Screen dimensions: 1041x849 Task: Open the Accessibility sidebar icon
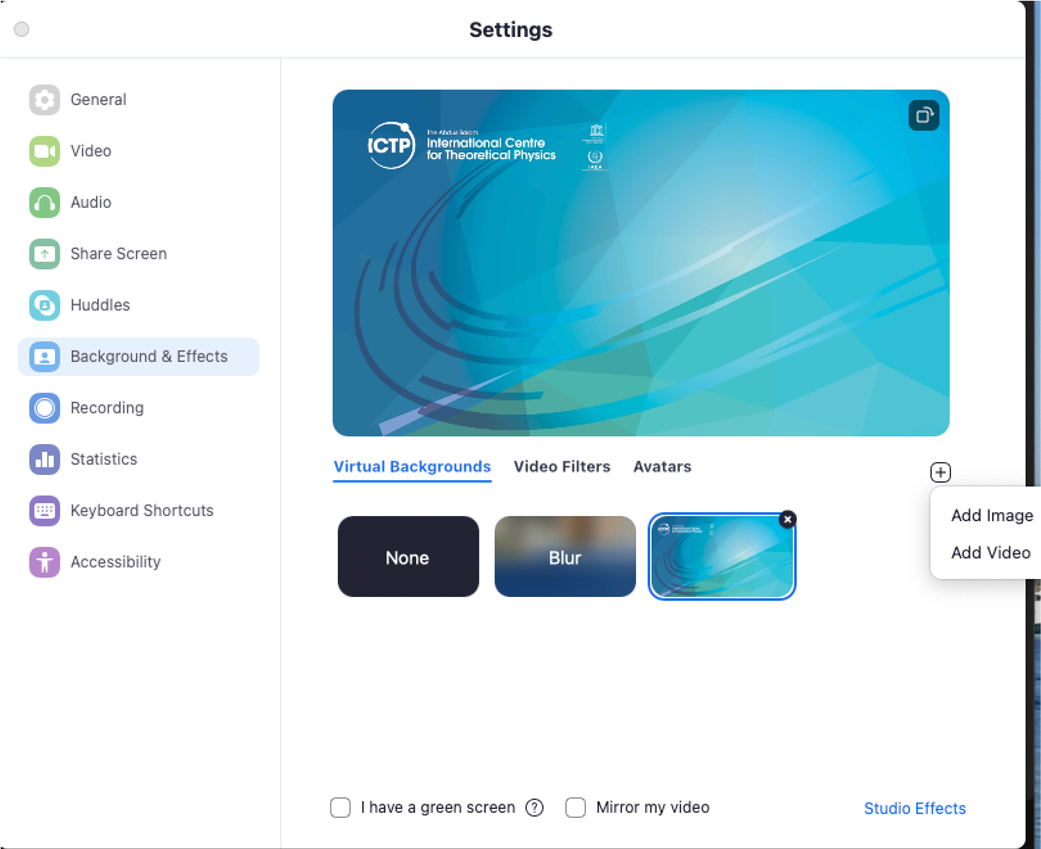coord(44,562)
